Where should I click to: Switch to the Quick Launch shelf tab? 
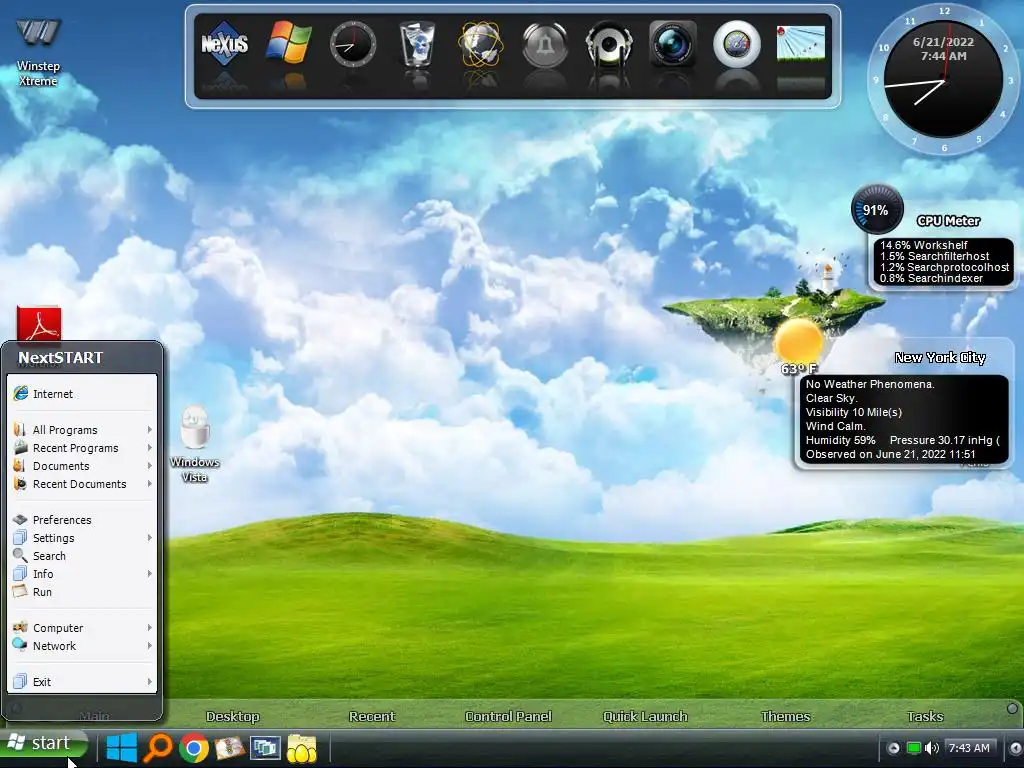point(645,716)
